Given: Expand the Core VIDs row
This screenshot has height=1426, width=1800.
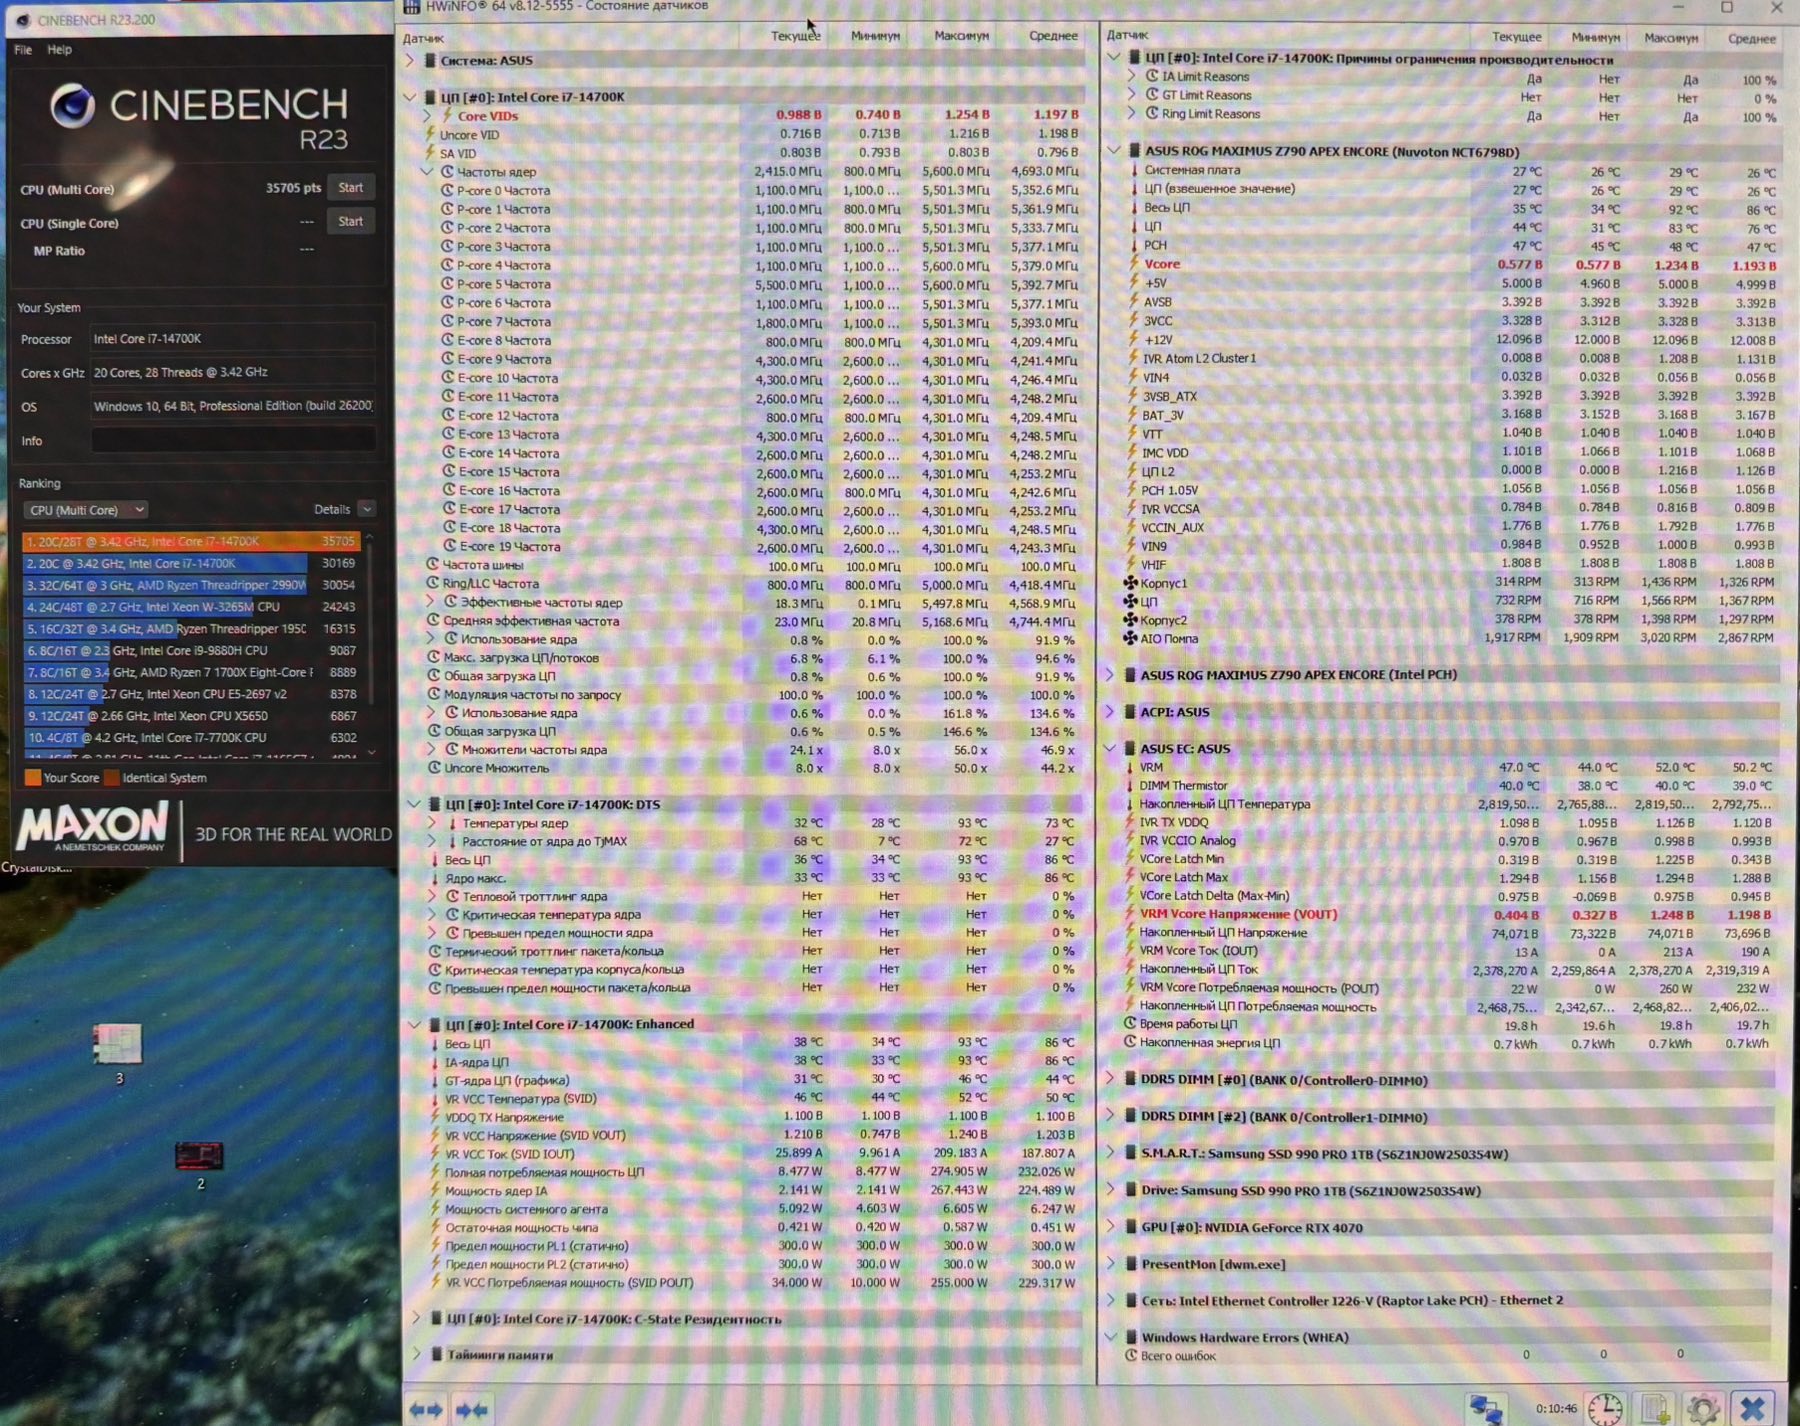Looking at the screenshot, I should tap(427, 116).
